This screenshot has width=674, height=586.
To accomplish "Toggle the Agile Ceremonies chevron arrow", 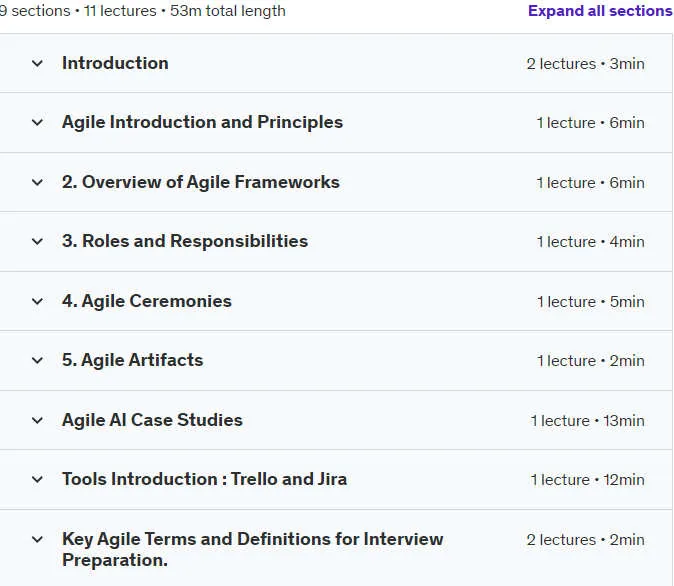I will 37,301.
